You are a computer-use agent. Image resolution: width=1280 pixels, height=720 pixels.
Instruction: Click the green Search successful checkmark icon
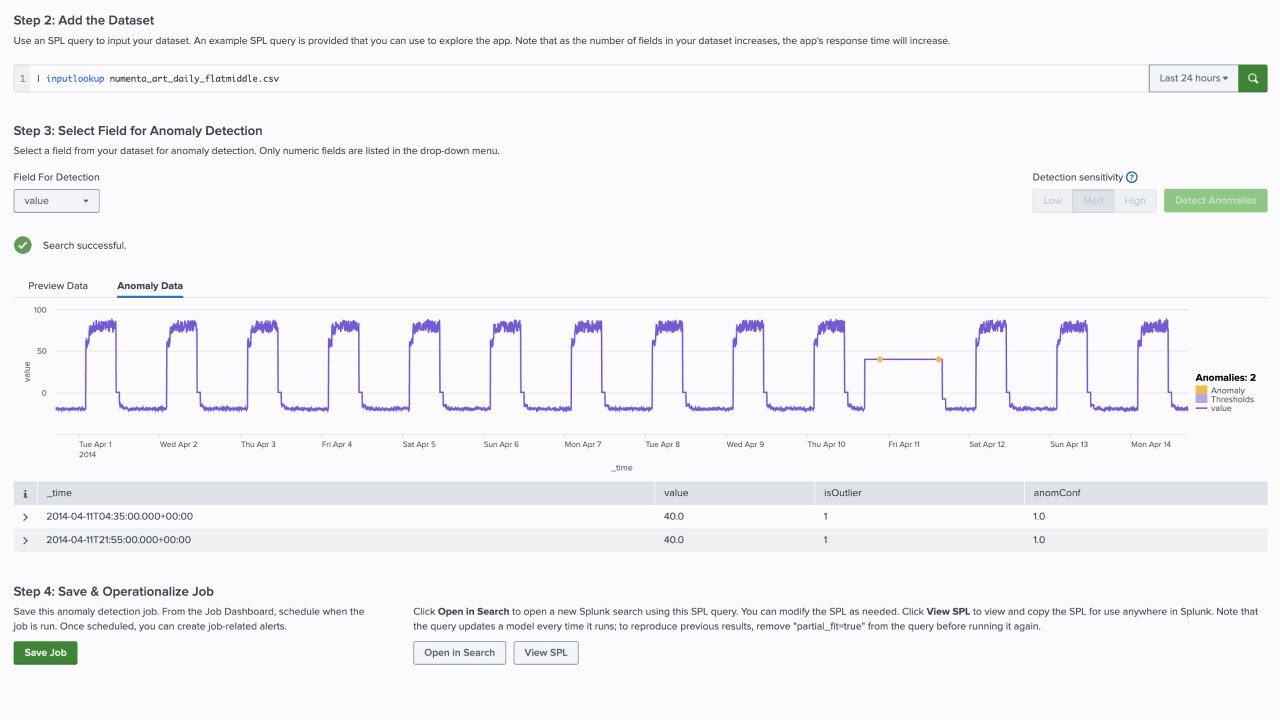[23, 245]
